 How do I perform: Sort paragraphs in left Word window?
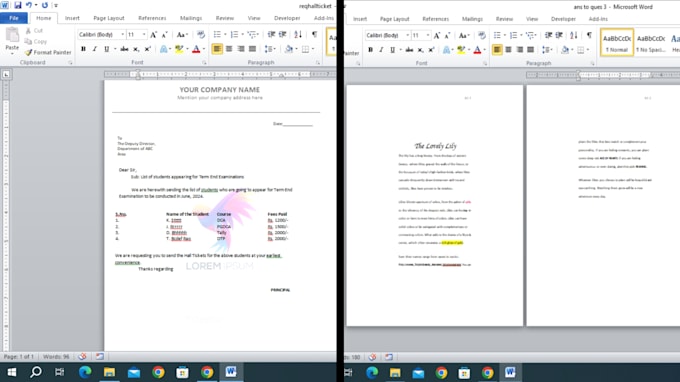(x=298, y=34)
